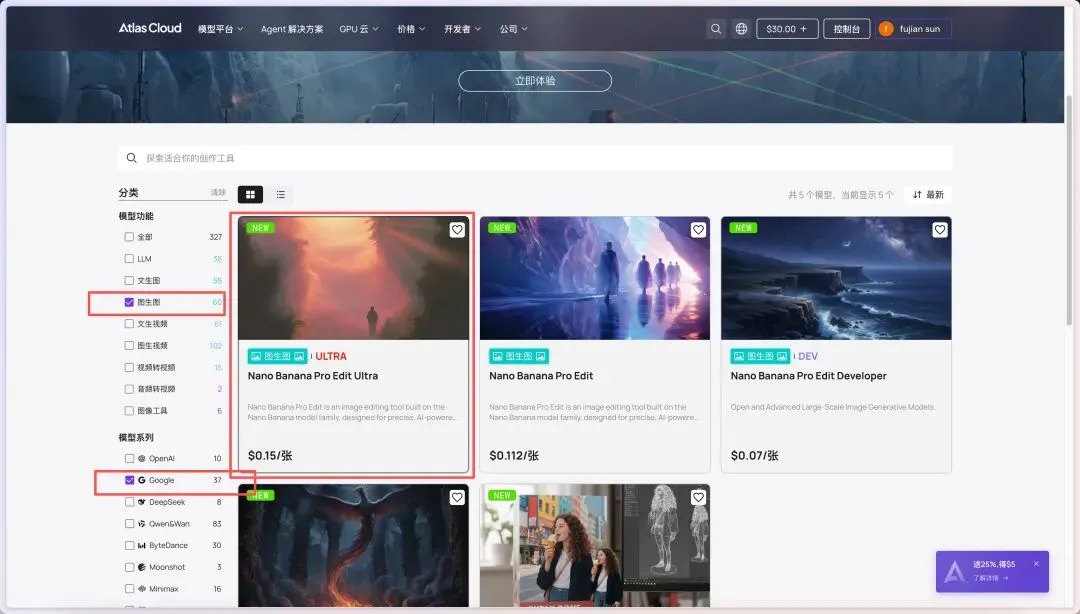
Task: Open the language globe icon
Action: tap(741, 29)
